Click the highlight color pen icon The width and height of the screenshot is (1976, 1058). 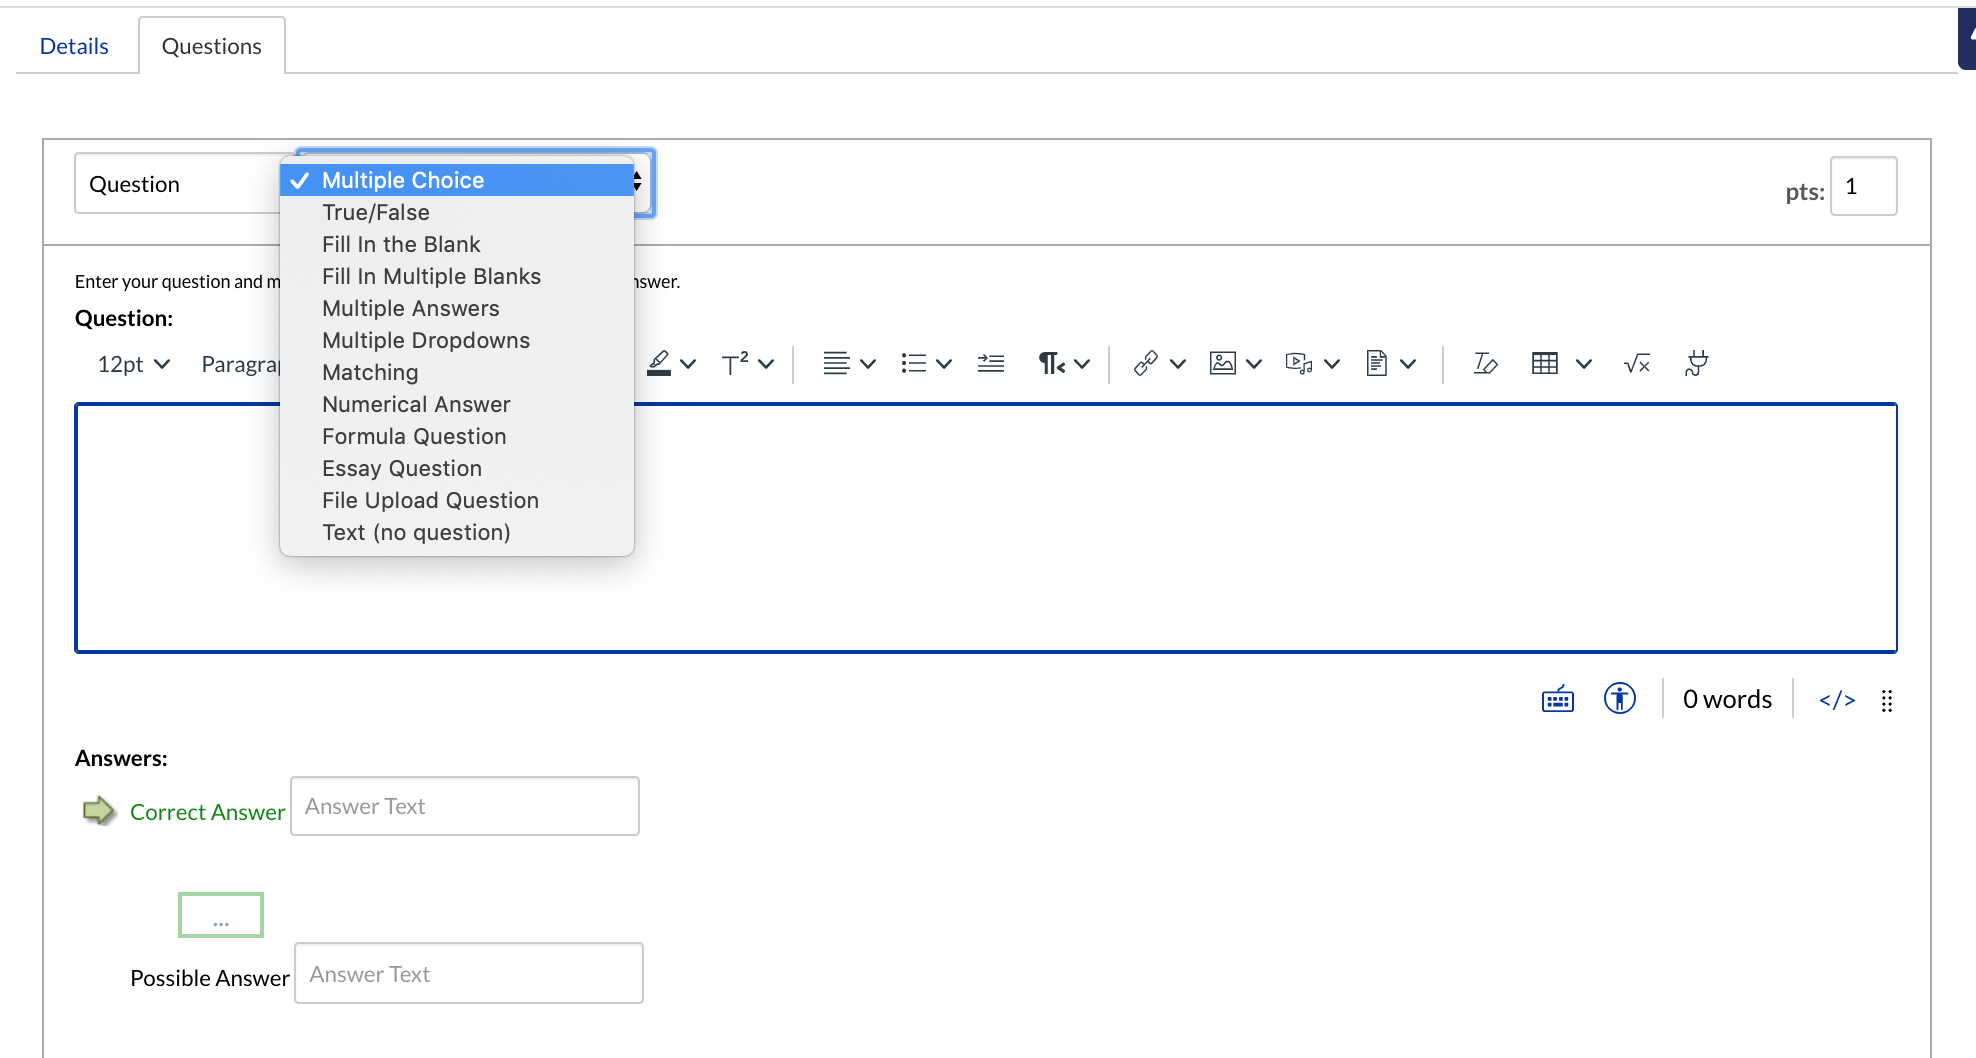coord(659,364)
